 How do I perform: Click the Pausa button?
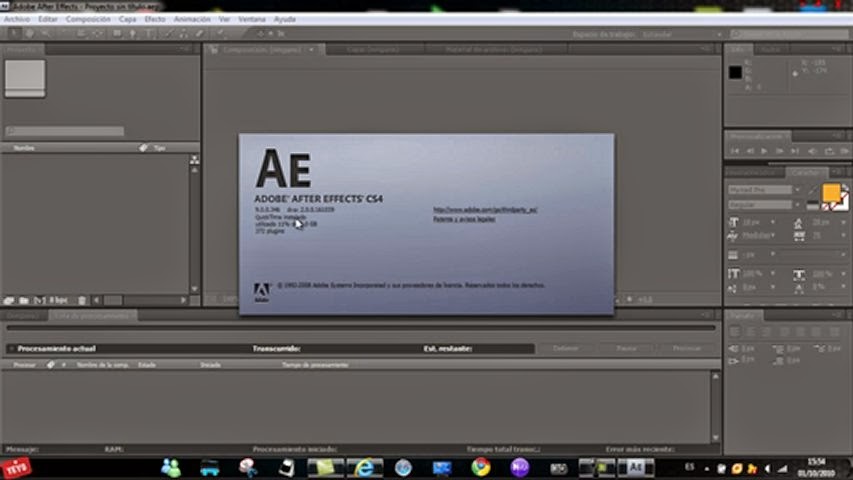point(626,348)
